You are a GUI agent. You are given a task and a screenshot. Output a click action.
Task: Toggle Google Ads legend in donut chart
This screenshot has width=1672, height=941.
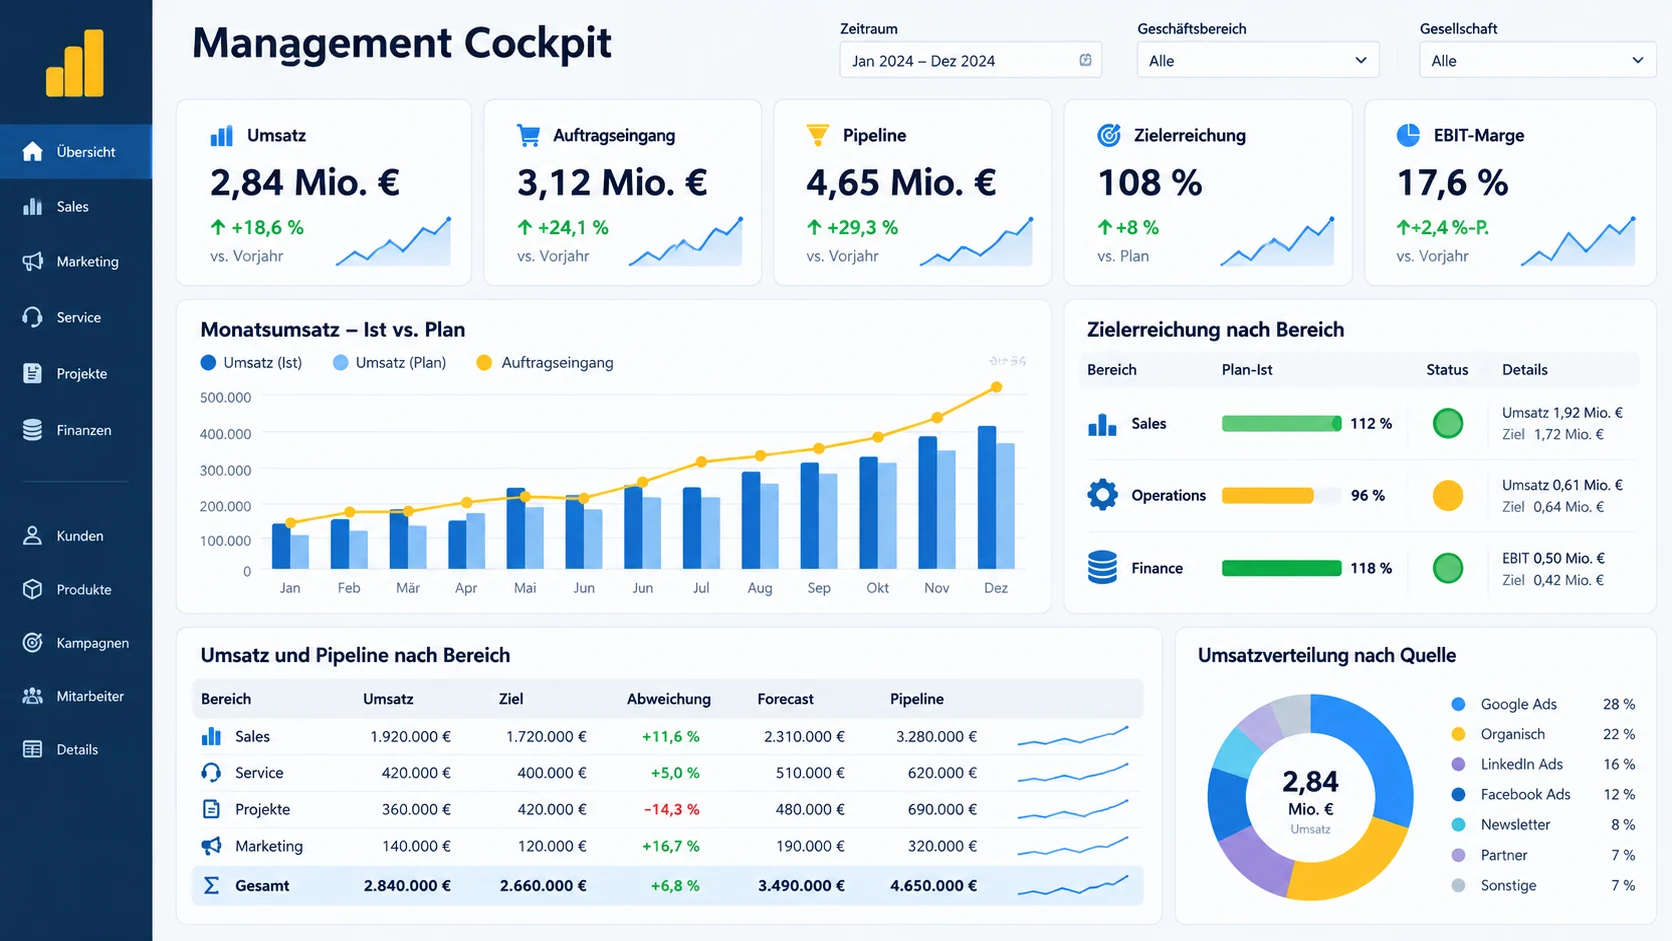coord(1543,705)
